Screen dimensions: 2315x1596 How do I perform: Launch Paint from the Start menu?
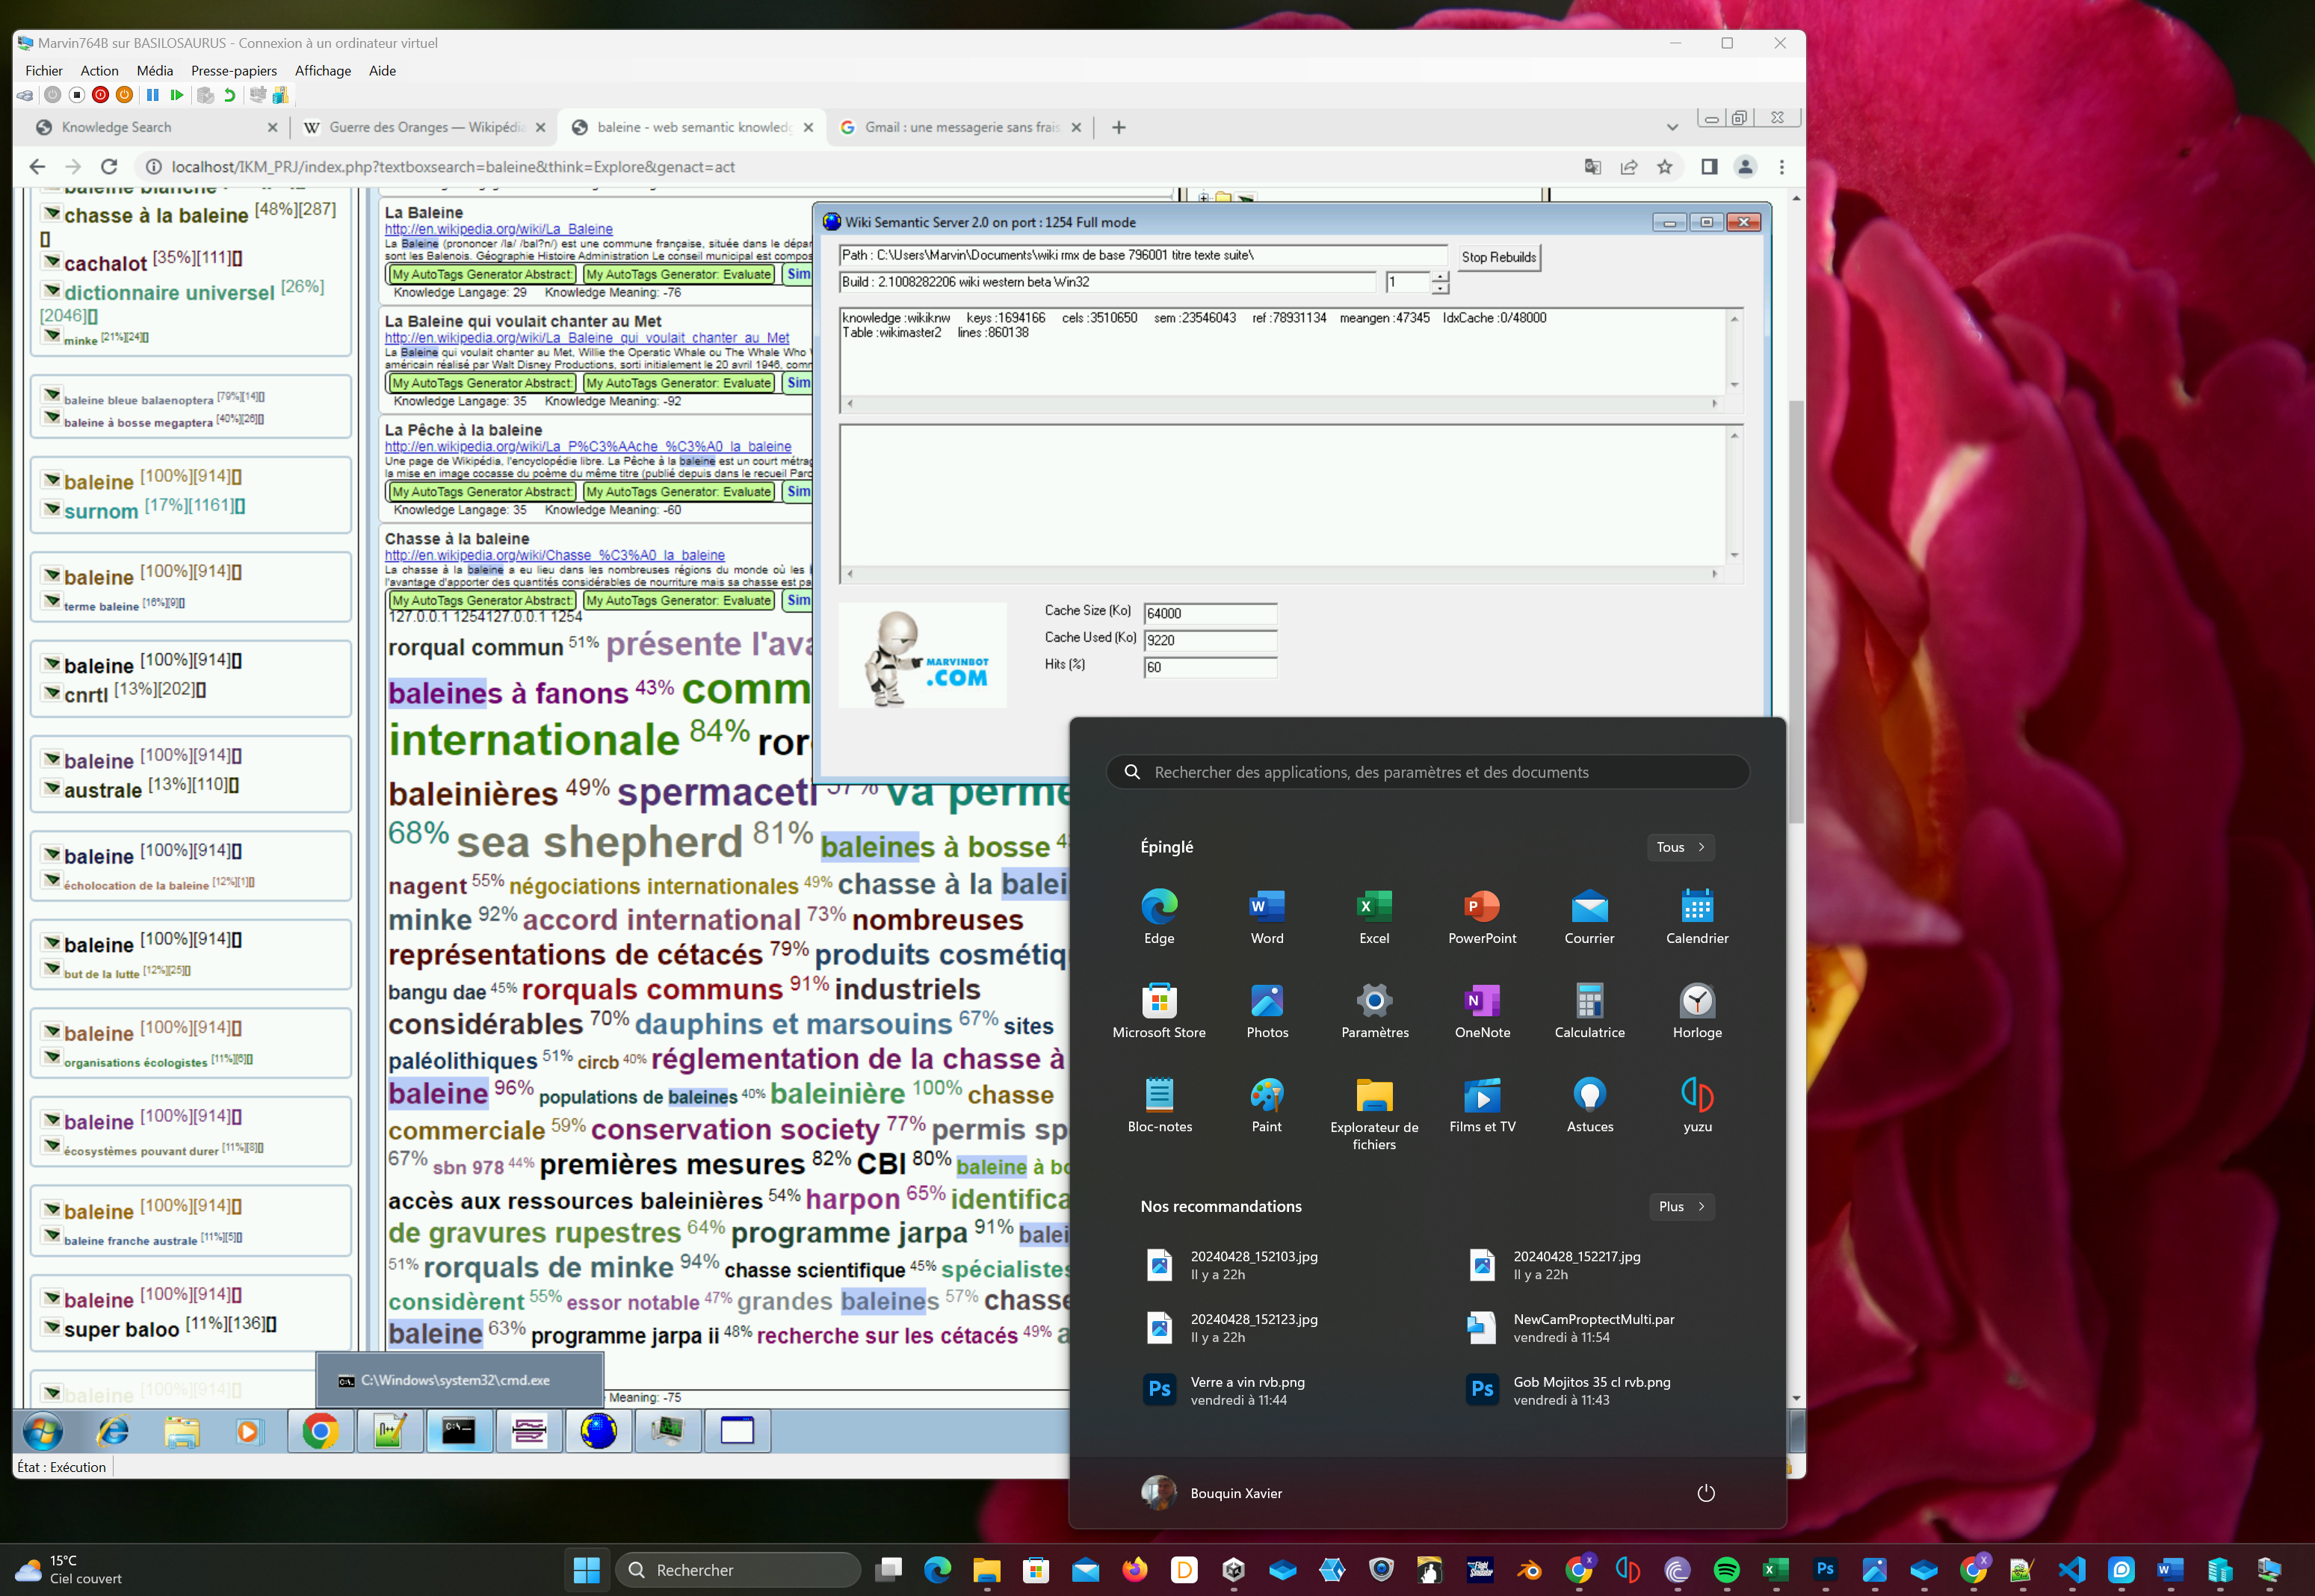[1266, 1105]
